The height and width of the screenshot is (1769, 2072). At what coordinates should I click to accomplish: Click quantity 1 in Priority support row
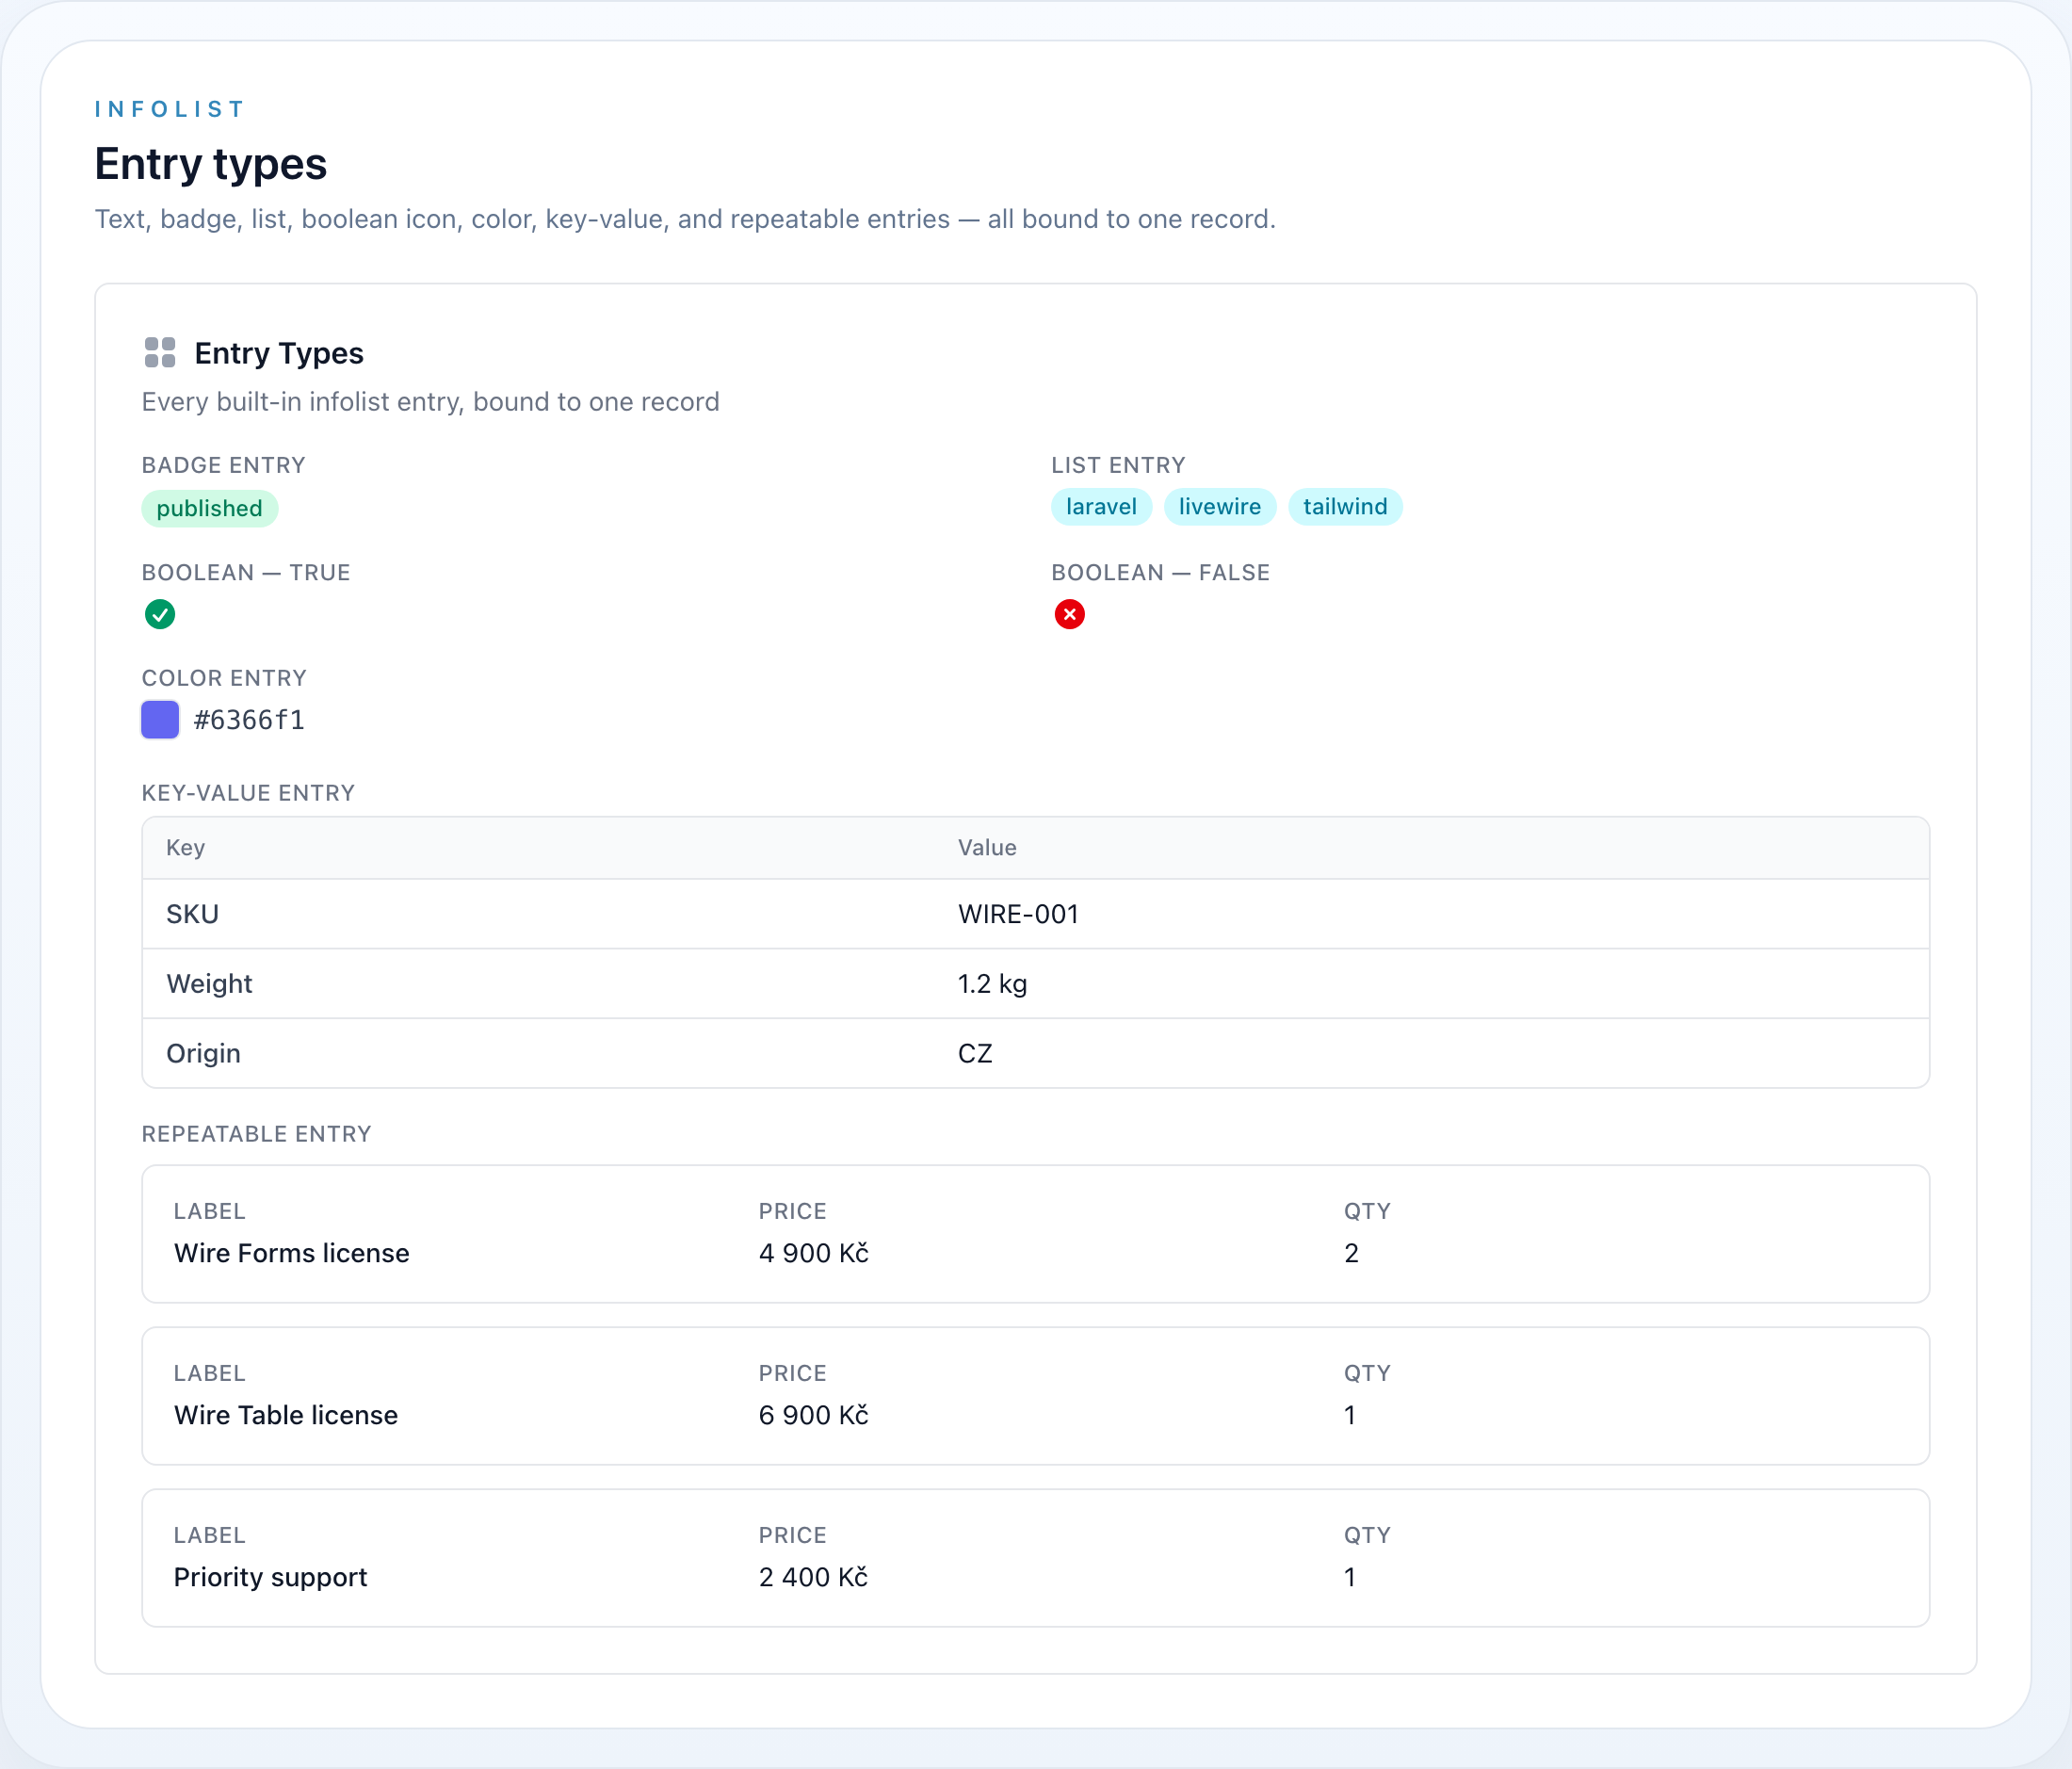pos(1350,1577)
